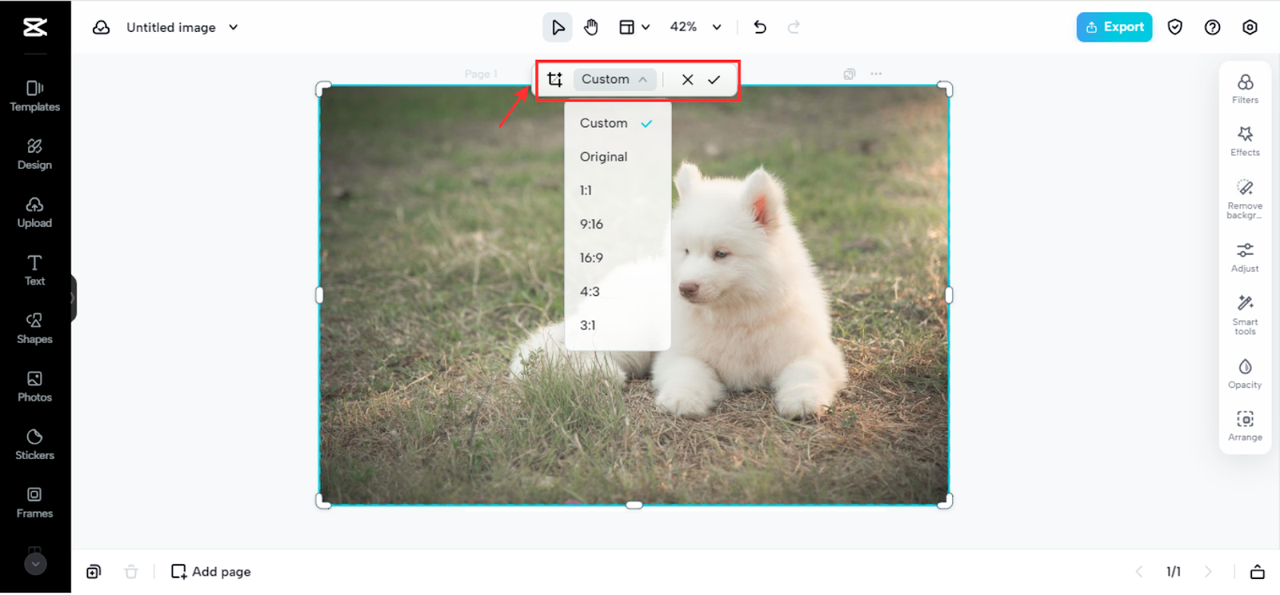Open the layout resize dropdown
Image resolution: width=1280 pixels, height=595 pixels.
[634, 27]
